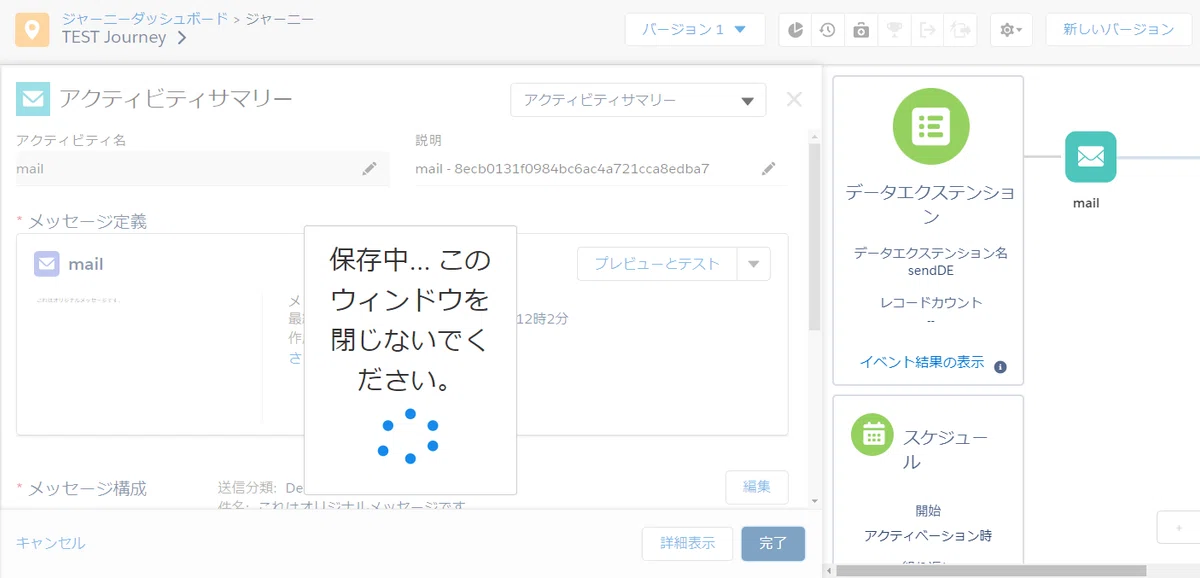This screenshot has height=578, width=1200.
Task: Edit description with pencil icon
Action: pyautogui.click(x=768, y=169)
